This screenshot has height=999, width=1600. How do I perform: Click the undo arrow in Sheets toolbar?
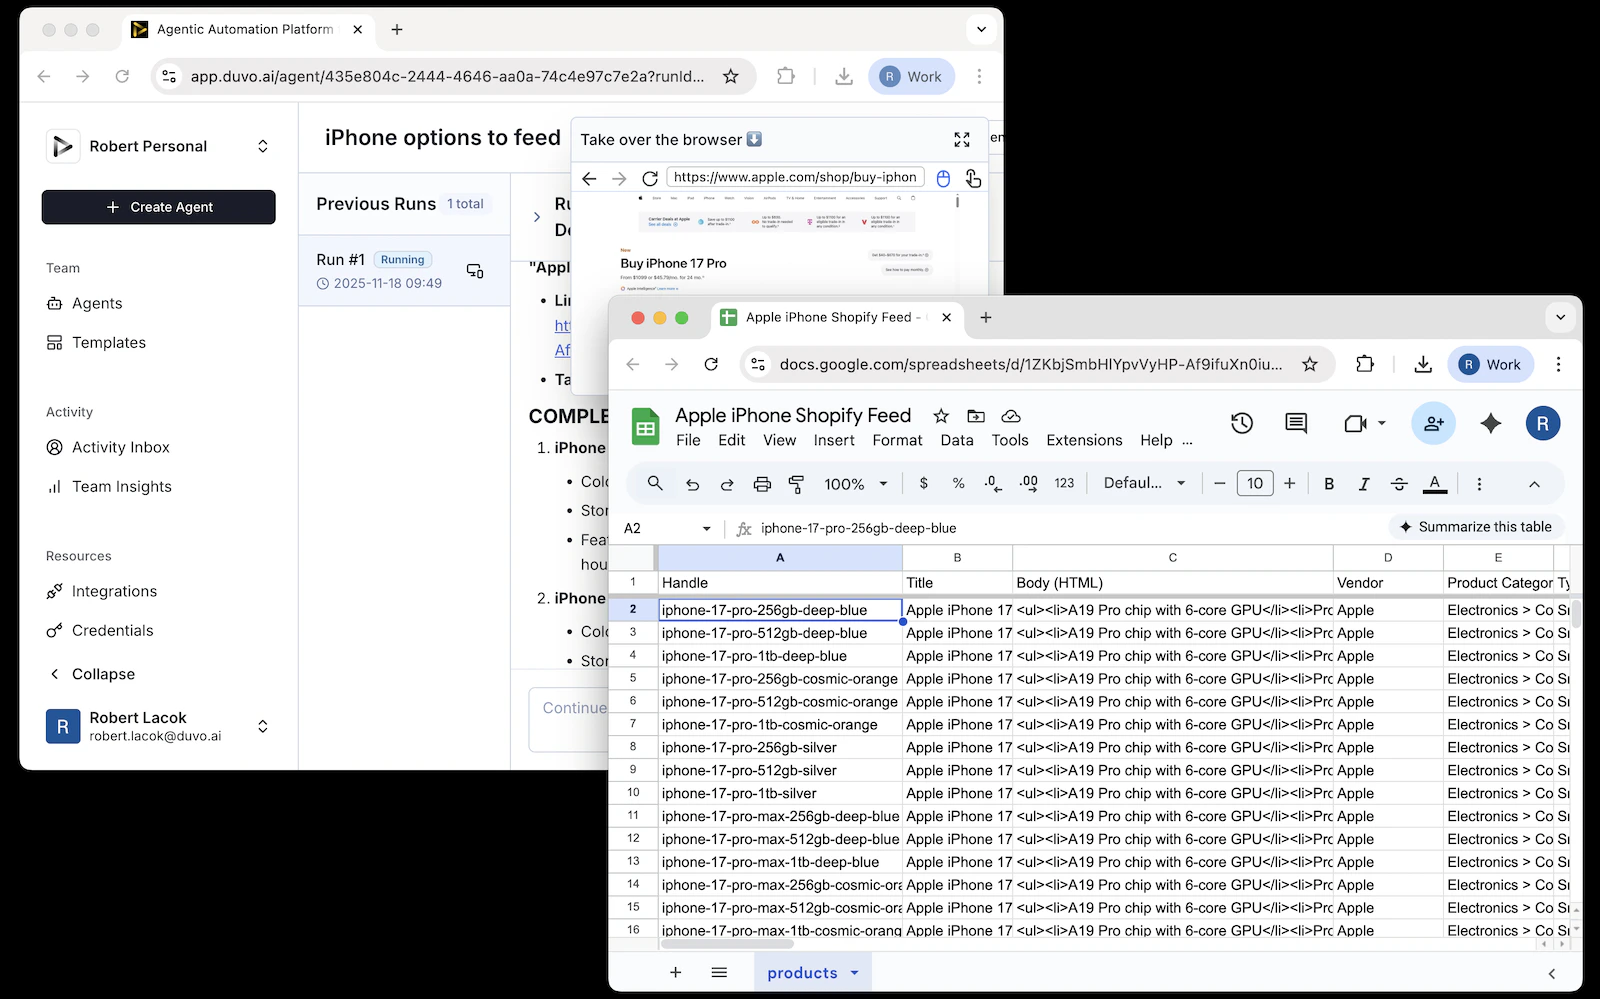(692, 484)
